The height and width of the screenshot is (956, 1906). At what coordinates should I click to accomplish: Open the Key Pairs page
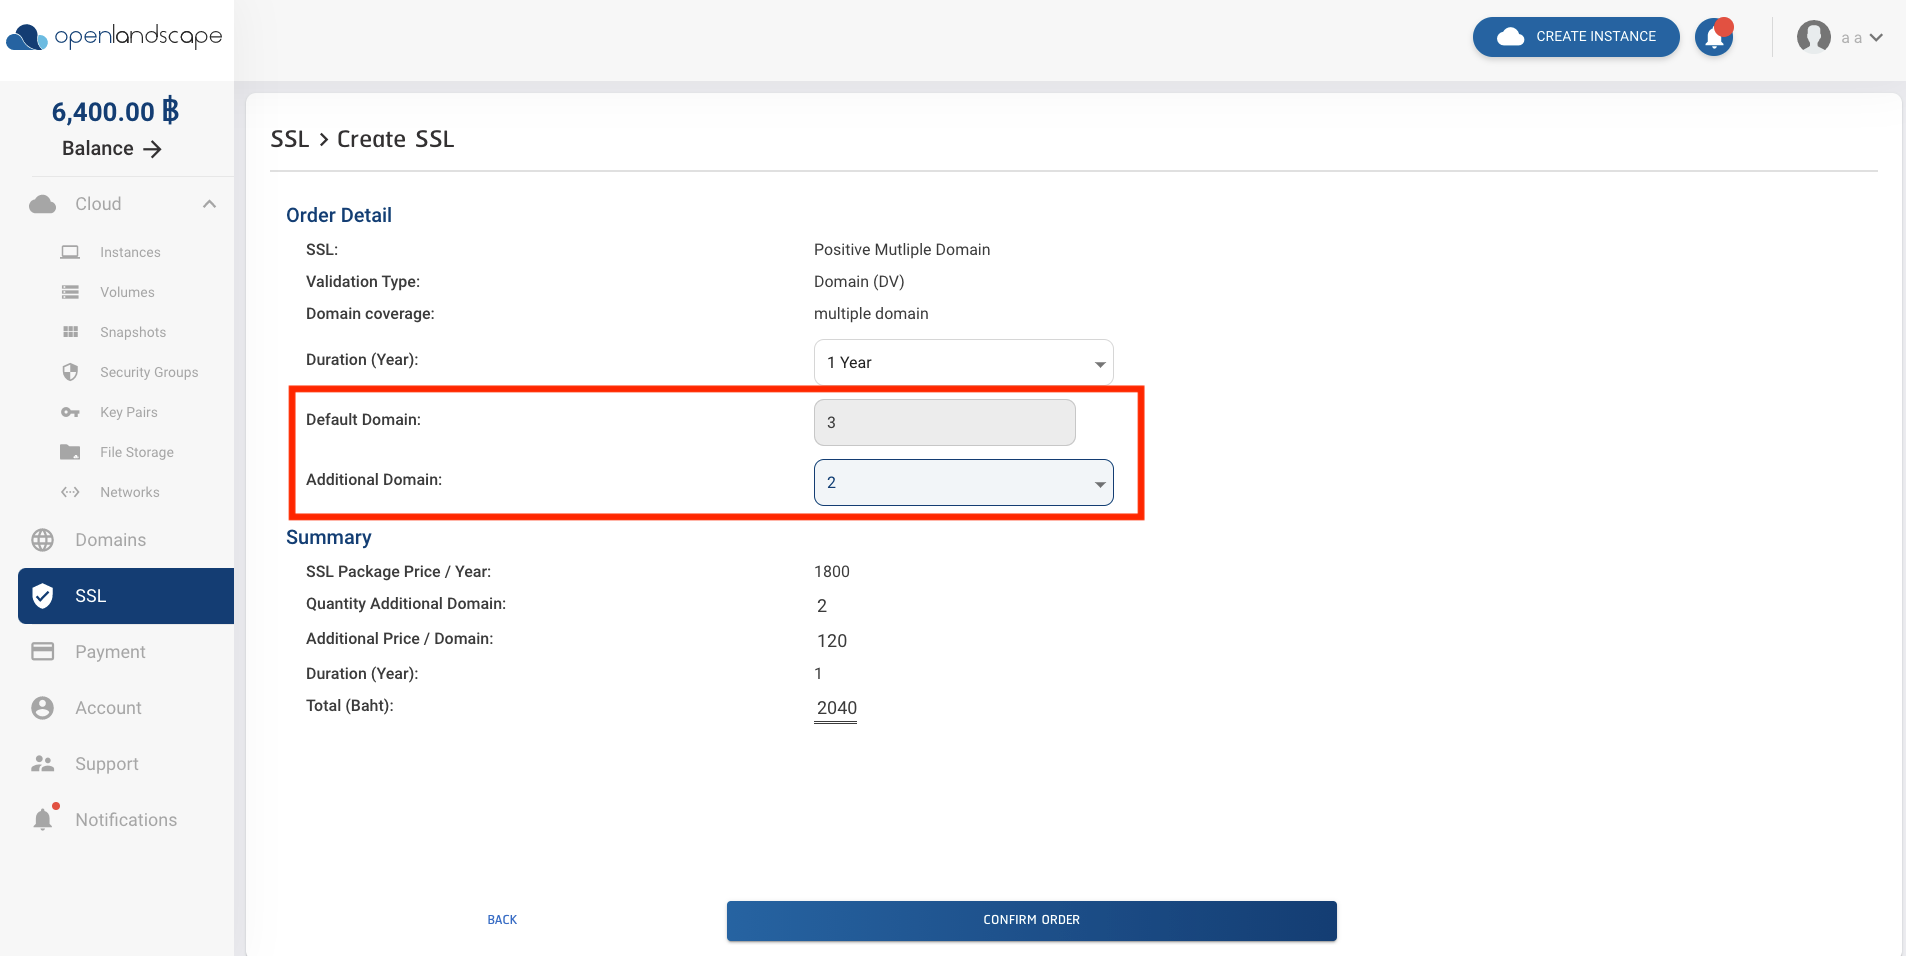click(x=128, y=412)
